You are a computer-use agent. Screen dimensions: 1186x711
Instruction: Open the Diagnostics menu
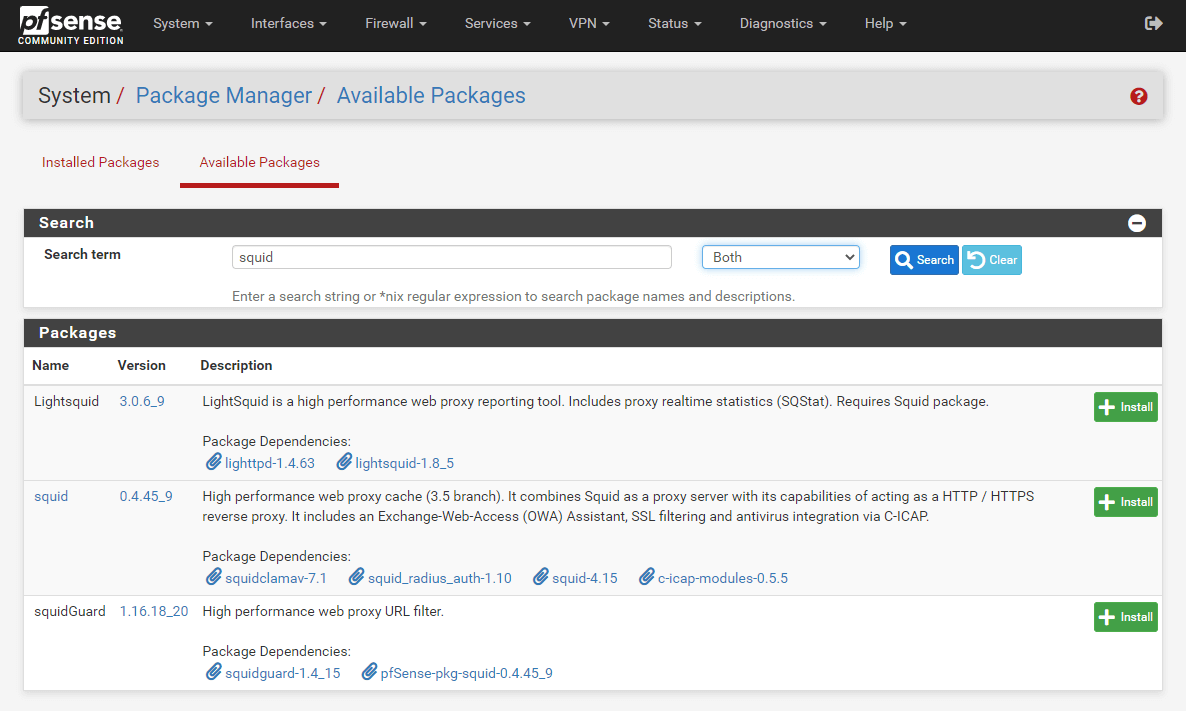(783, 23)
